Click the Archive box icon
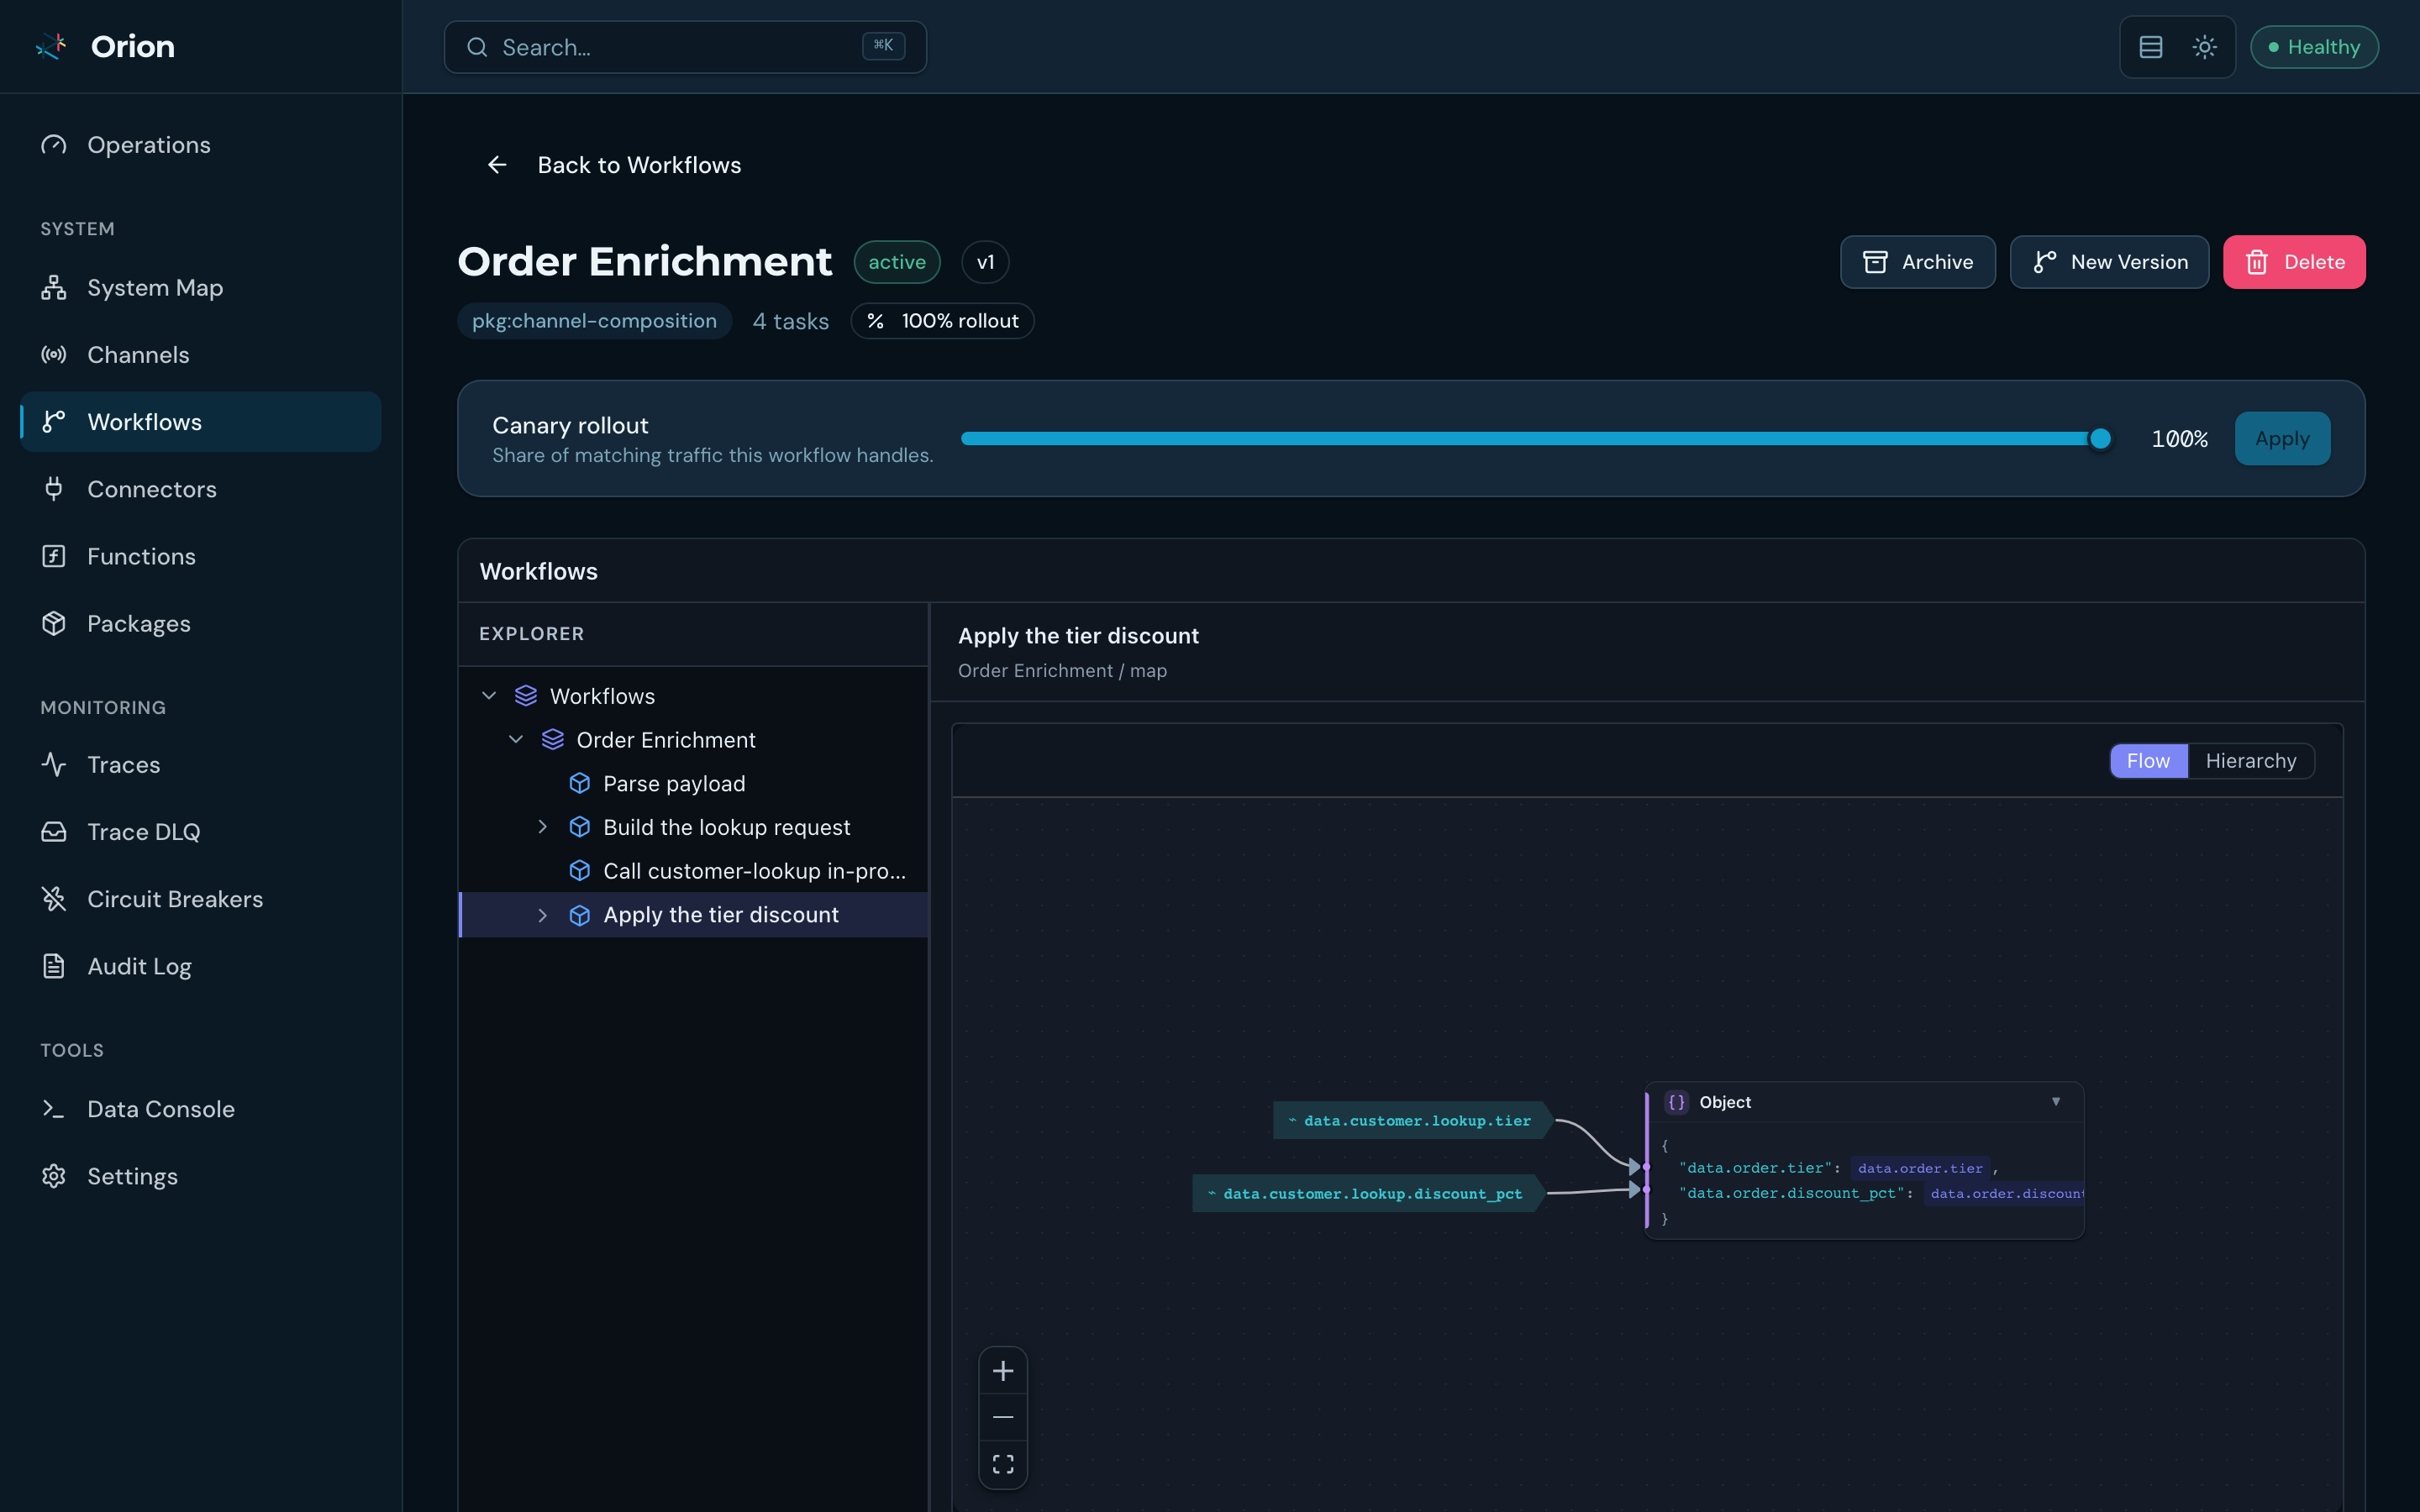The width and height of the screenshot is (2420, 1512). pos(1875,262)
